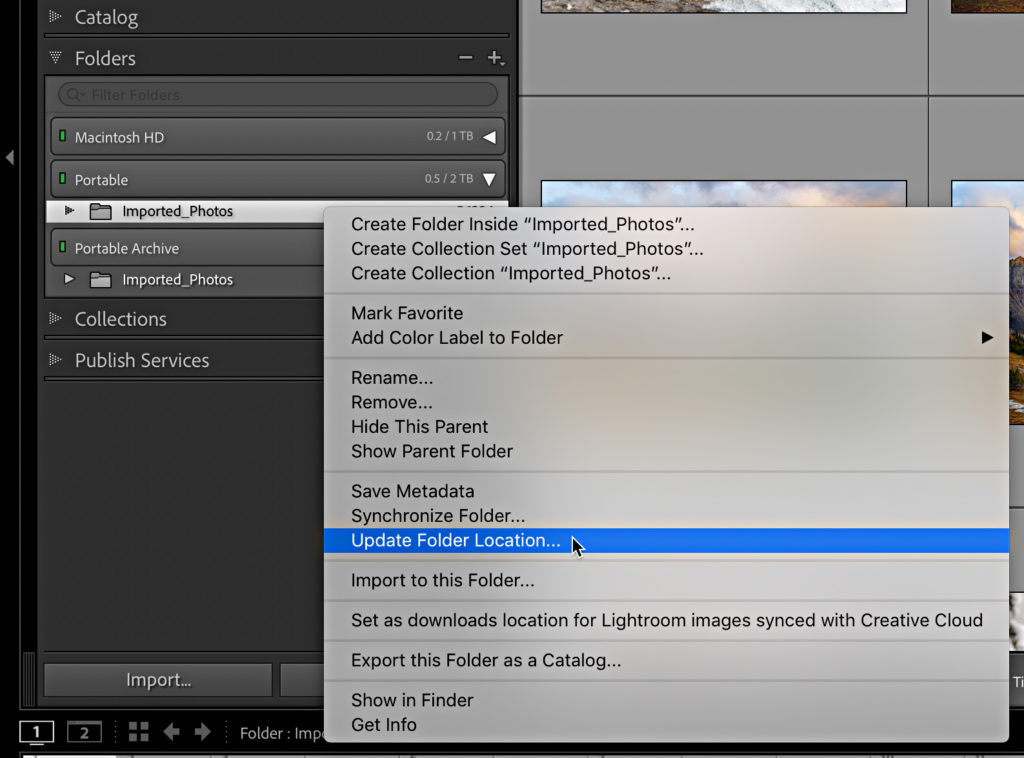
Task: Click the Go Back arrow in filmstrip bar
Action: pos(171,732)
